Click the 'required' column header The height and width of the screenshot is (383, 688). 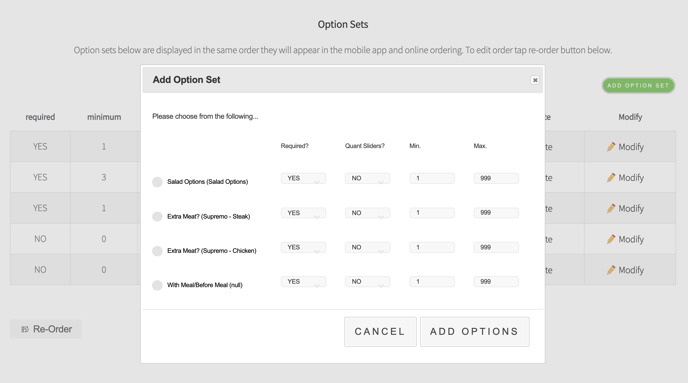[x=40, y=117]
